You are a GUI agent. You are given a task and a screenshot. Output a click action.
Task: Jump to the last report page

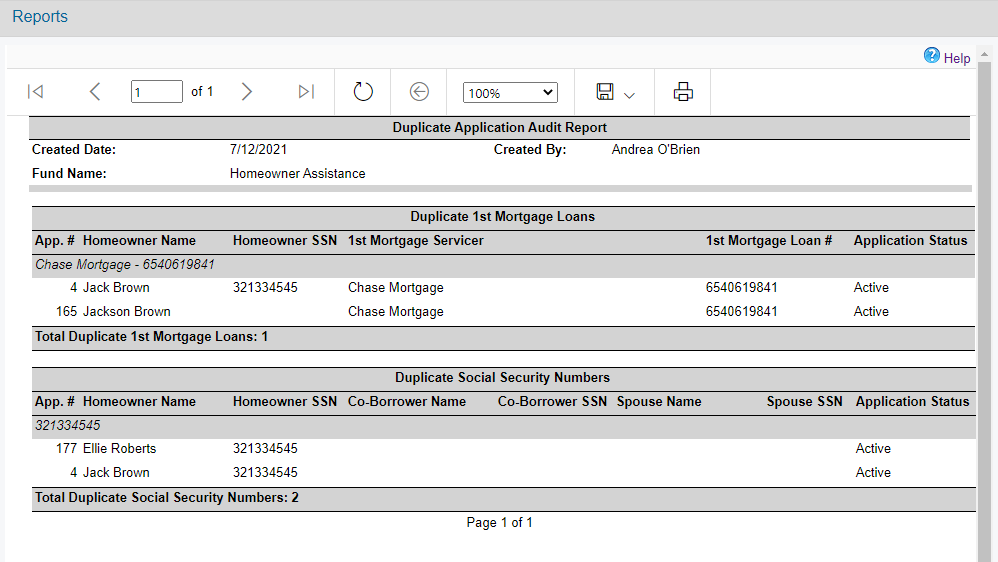click(306, 92)
